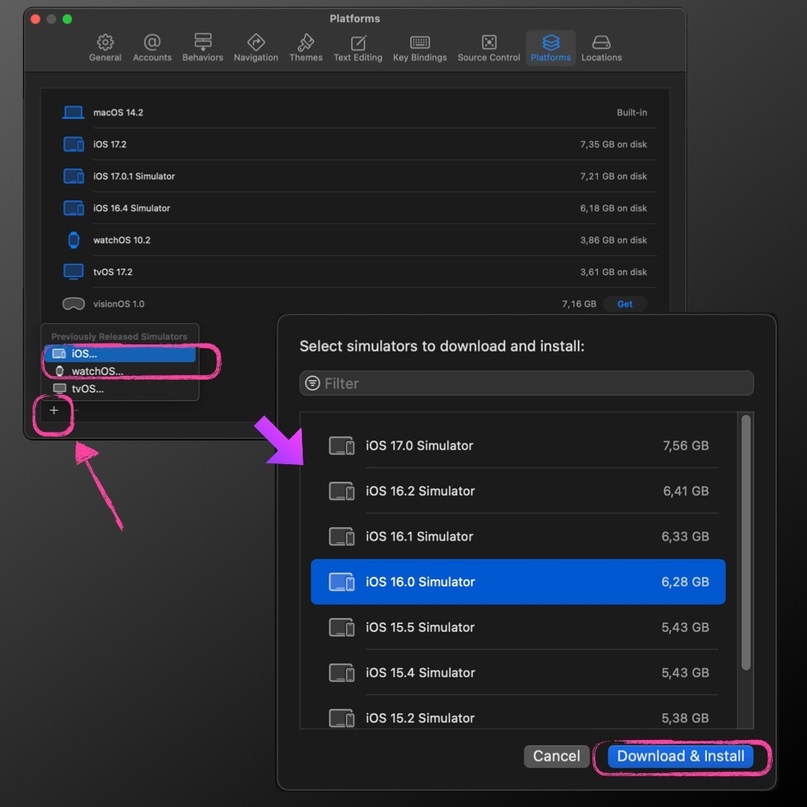This screenshot has width=807, height=807.
Task: Open the Themes tab
Action: [306, 48]
